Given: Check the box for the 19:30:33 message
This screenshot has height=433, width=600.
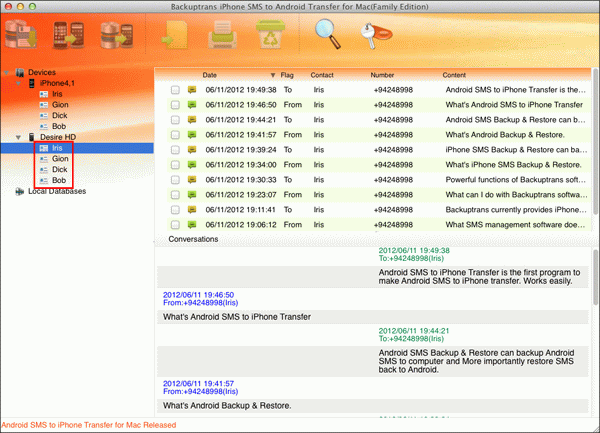Looking at the screenshot, I should (x=175, y=180).
